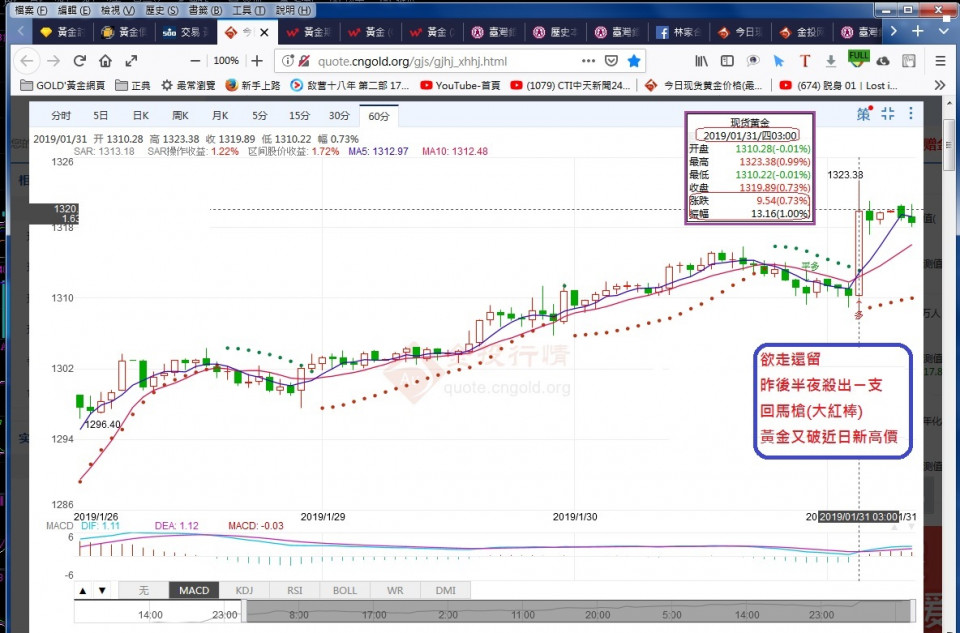Bookmark this page with the star icon
Viewport: 960px width, 633px height.
tap(633, 61)
